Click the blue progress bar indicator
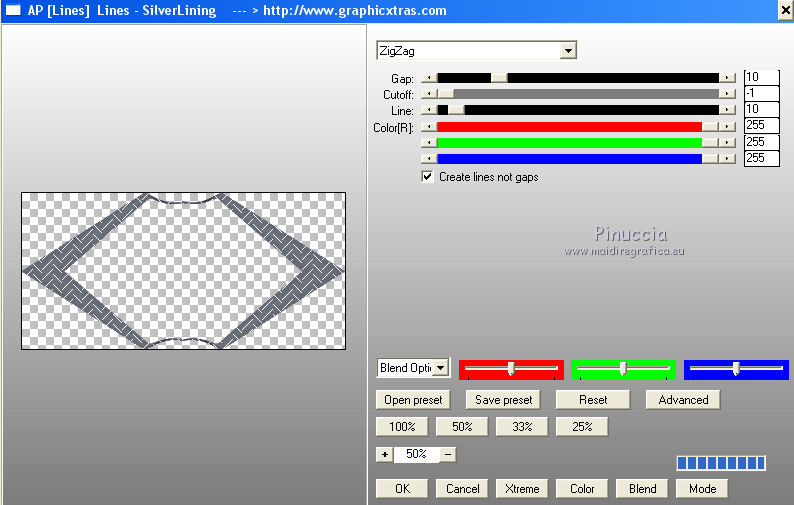This screenshot has height=505, width=794. pyautogui.click(x=721, y=462)
